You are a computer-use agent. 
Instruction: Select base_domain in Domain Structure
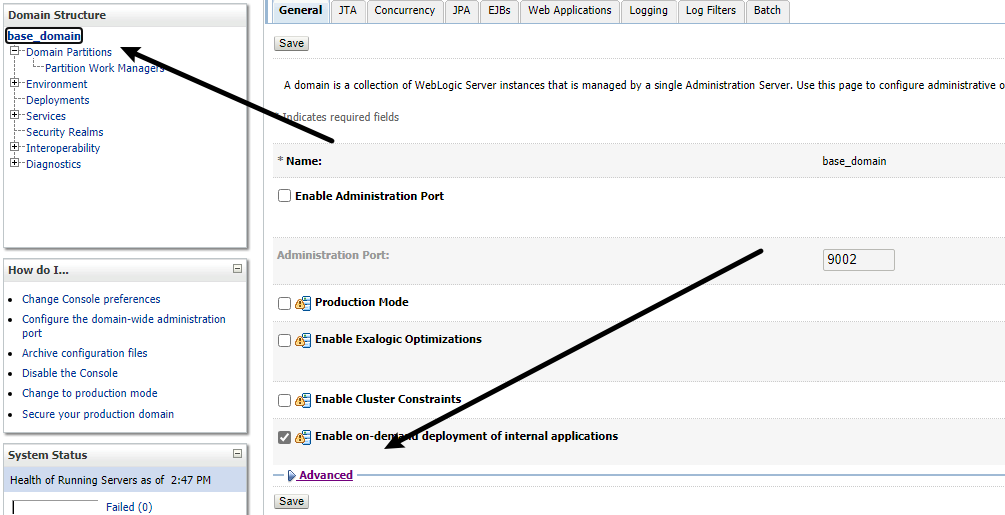coord(44,36)
